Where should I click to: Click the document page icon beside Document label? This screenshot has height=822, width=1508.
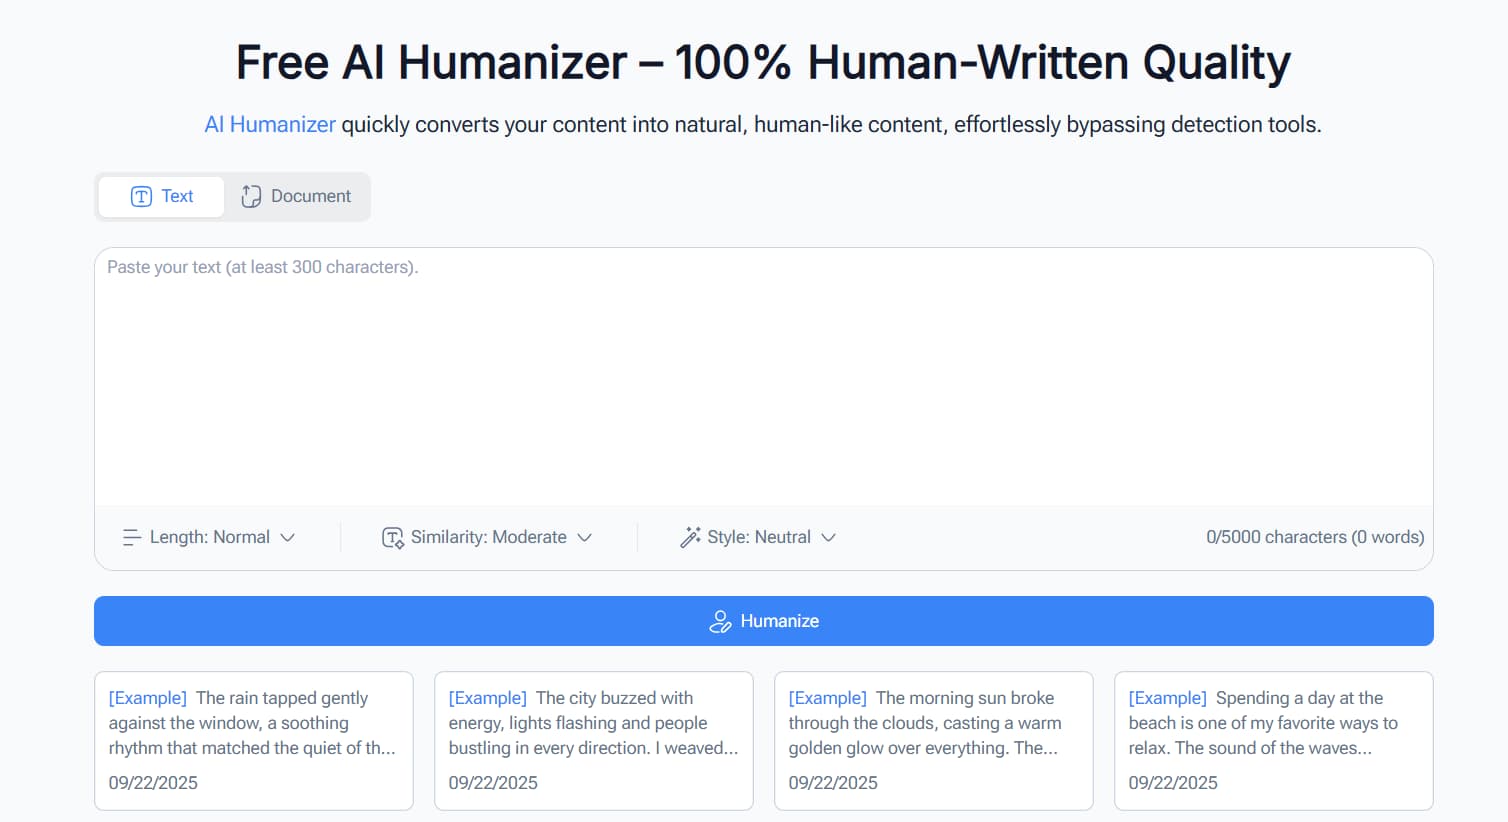tap(251, 196)
